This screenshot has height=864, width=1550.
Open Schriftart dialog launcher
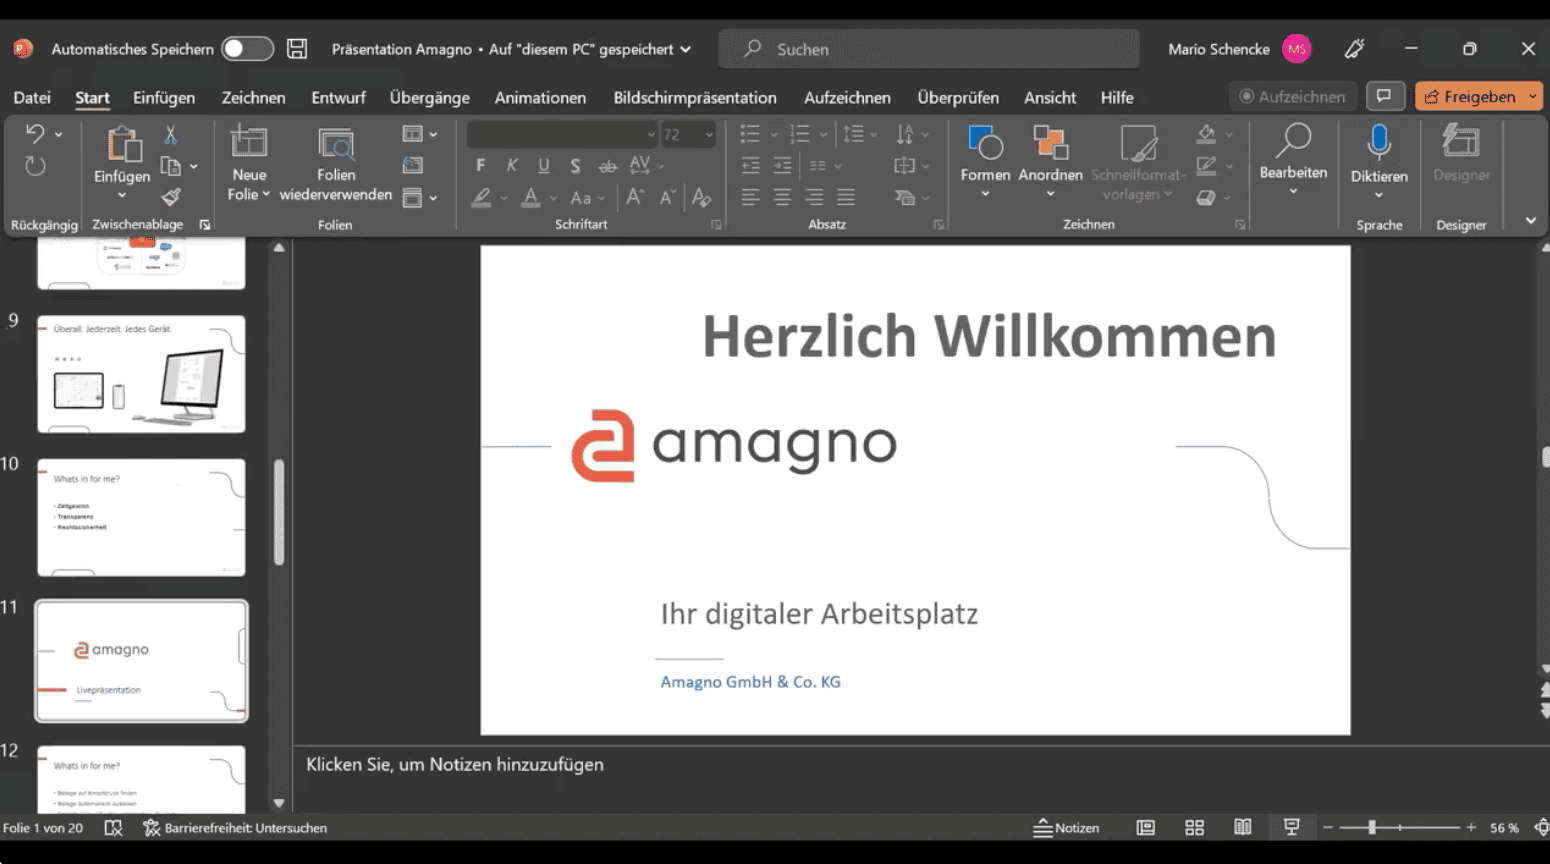[x=716, y=225]
